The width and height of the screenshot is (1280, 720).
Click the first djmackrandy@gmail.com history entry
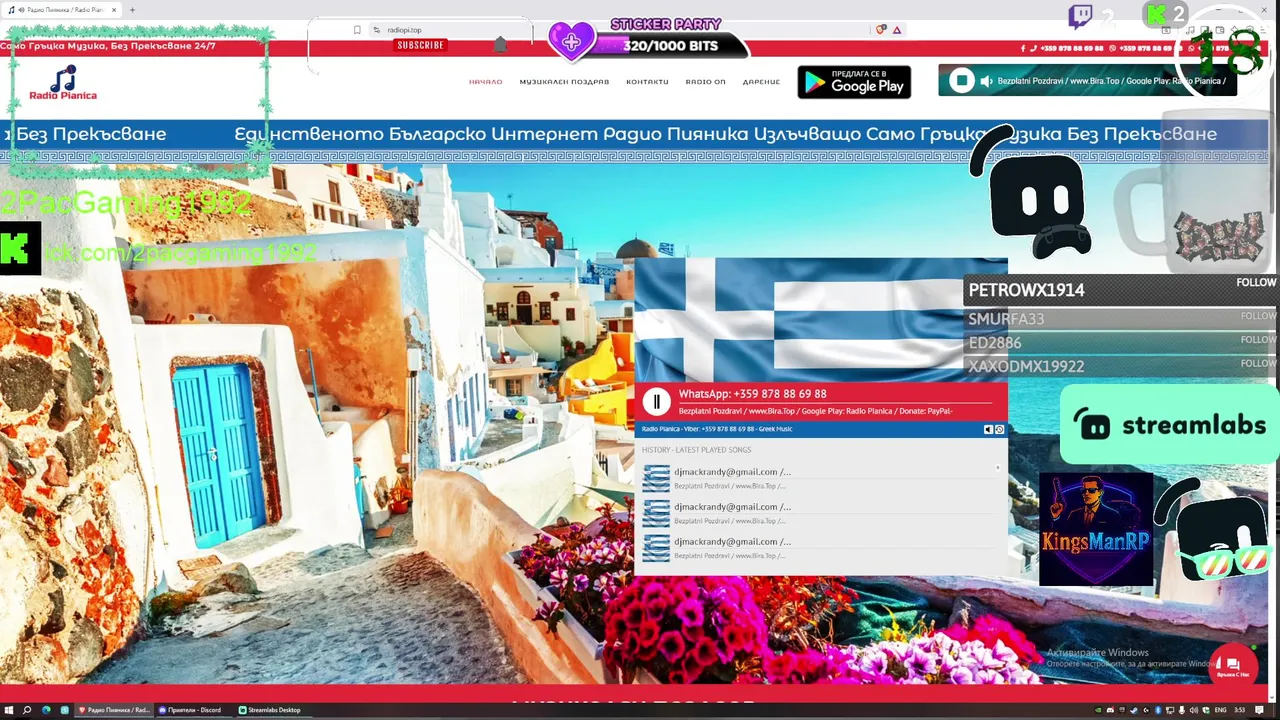coord(732,472)
